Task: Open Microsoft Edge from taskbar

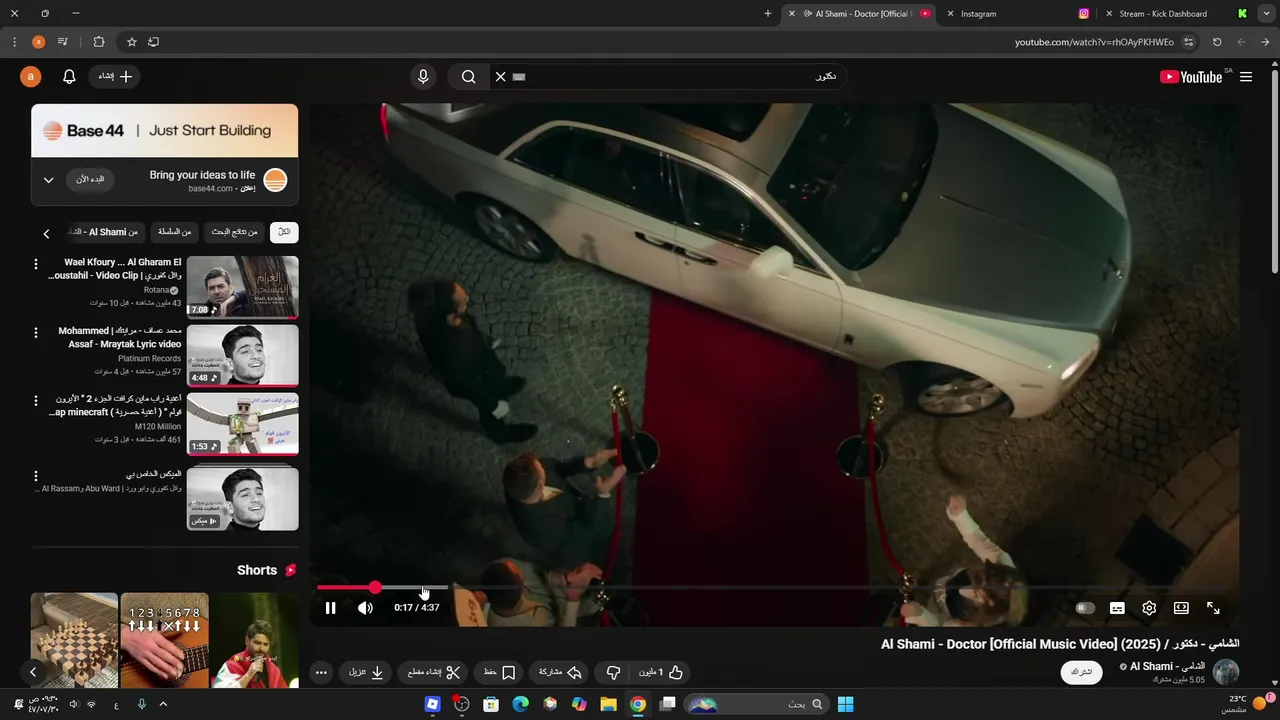Action: tap(521, 704)
